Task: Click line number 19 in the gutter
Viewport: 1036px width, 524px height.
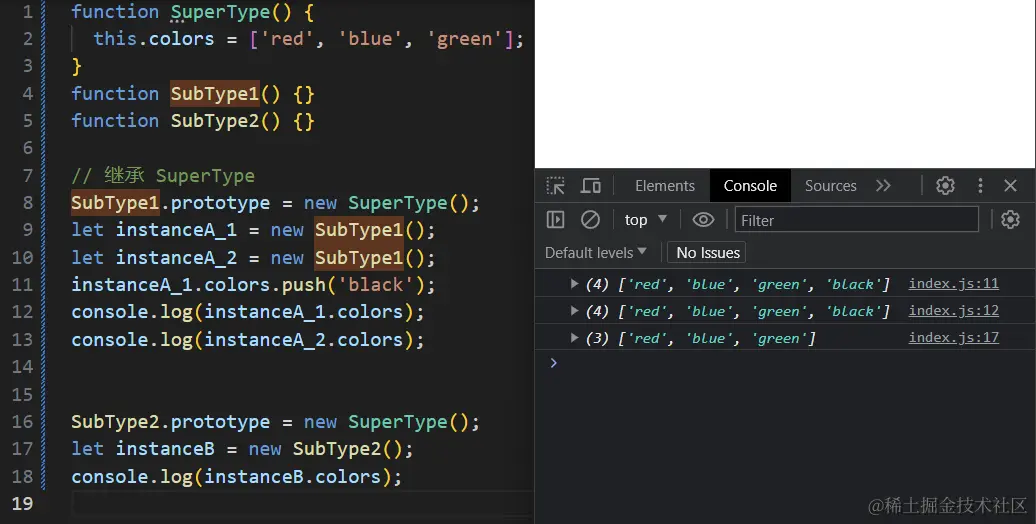Action: 22,504
